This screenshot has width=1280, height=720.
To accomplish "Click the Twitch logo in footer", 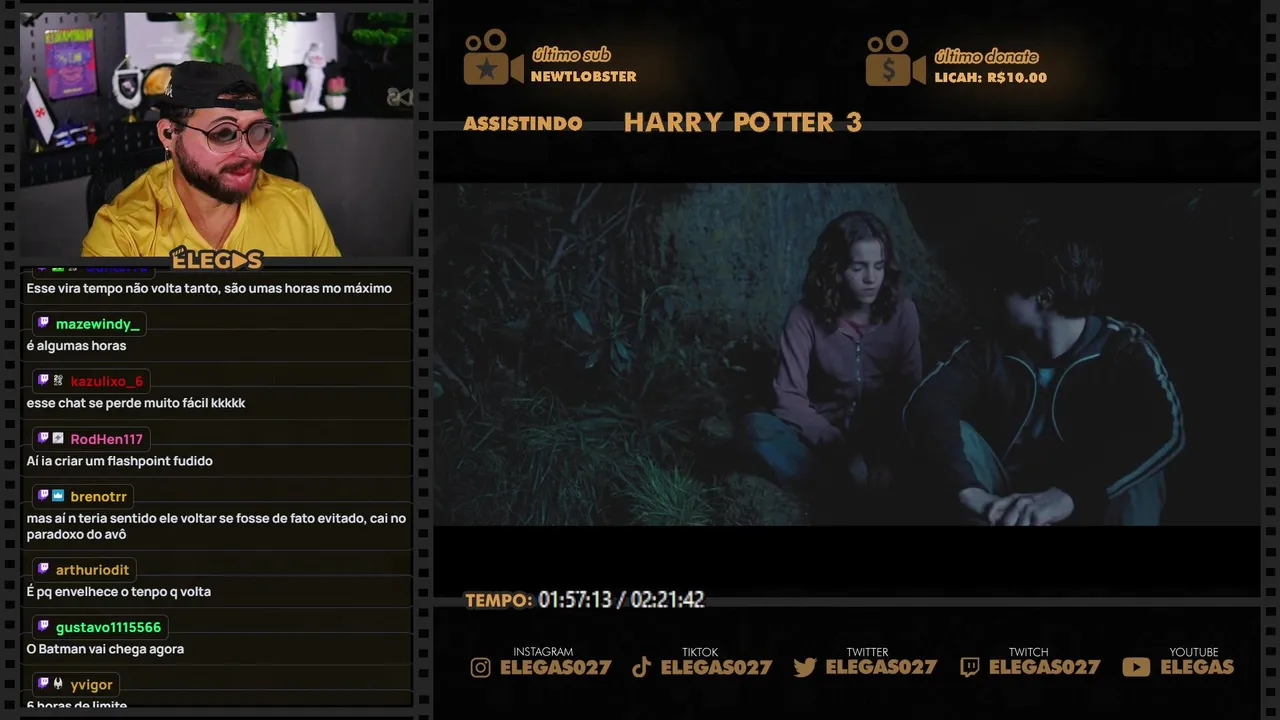I will (970, 667).
